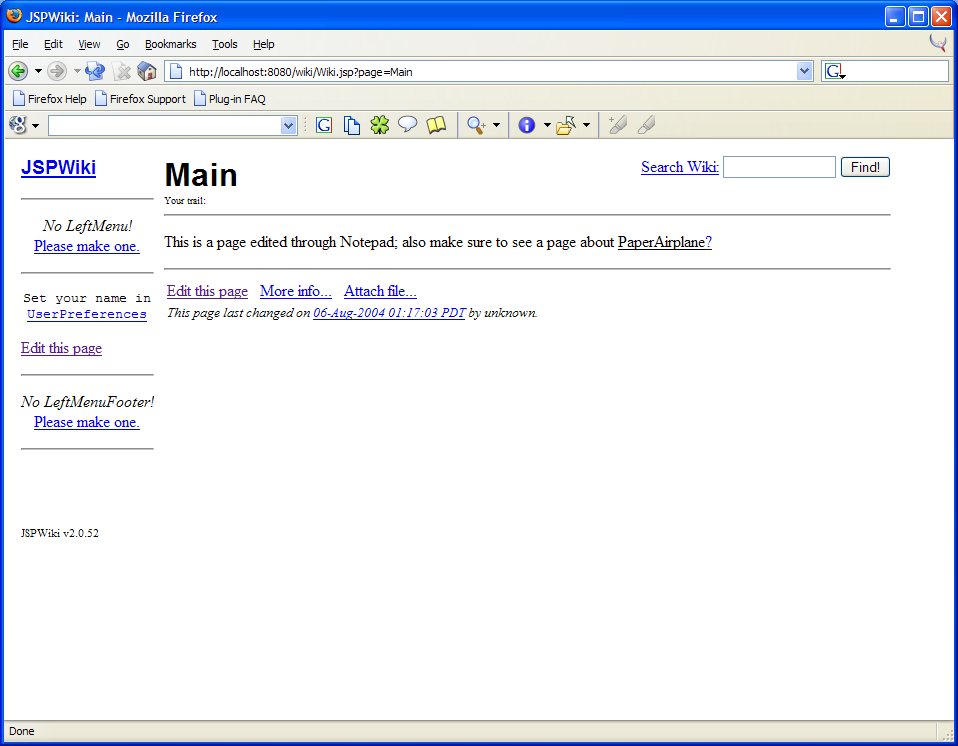Image resolution: width=958 pixels, height=746 pixels.
Task: Click the 'JSPWiki v2.0.52' version text
Action: point(60,533)
